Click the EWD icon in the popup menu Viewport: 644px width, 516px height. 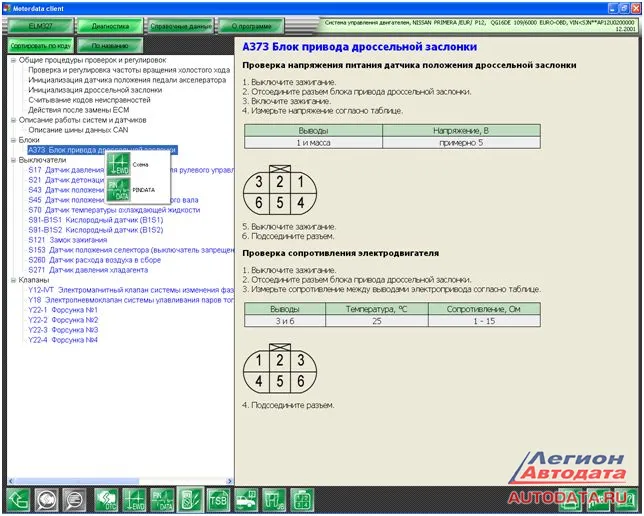coord(119,164)
